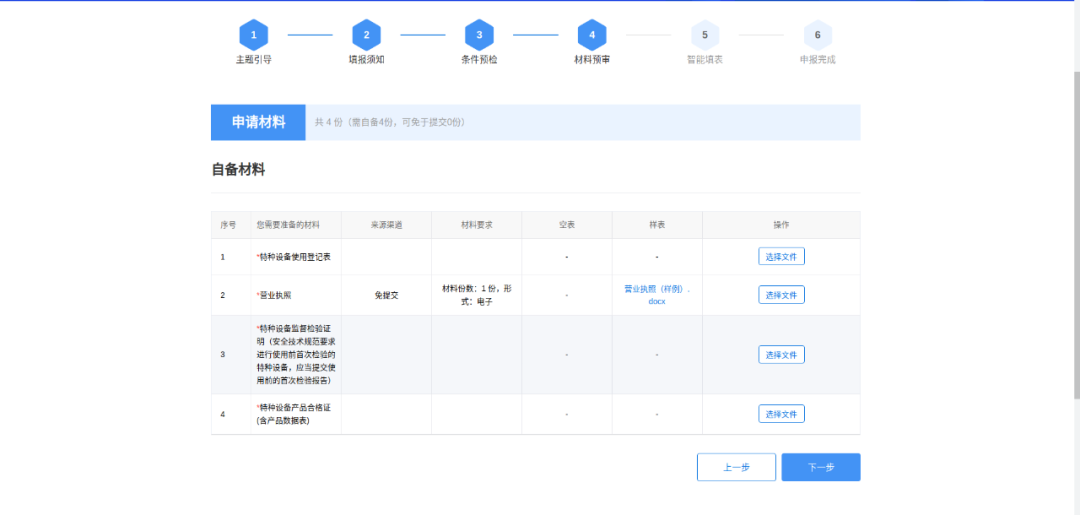
Task: Go back with the 上一步 button
Action: 736,467
